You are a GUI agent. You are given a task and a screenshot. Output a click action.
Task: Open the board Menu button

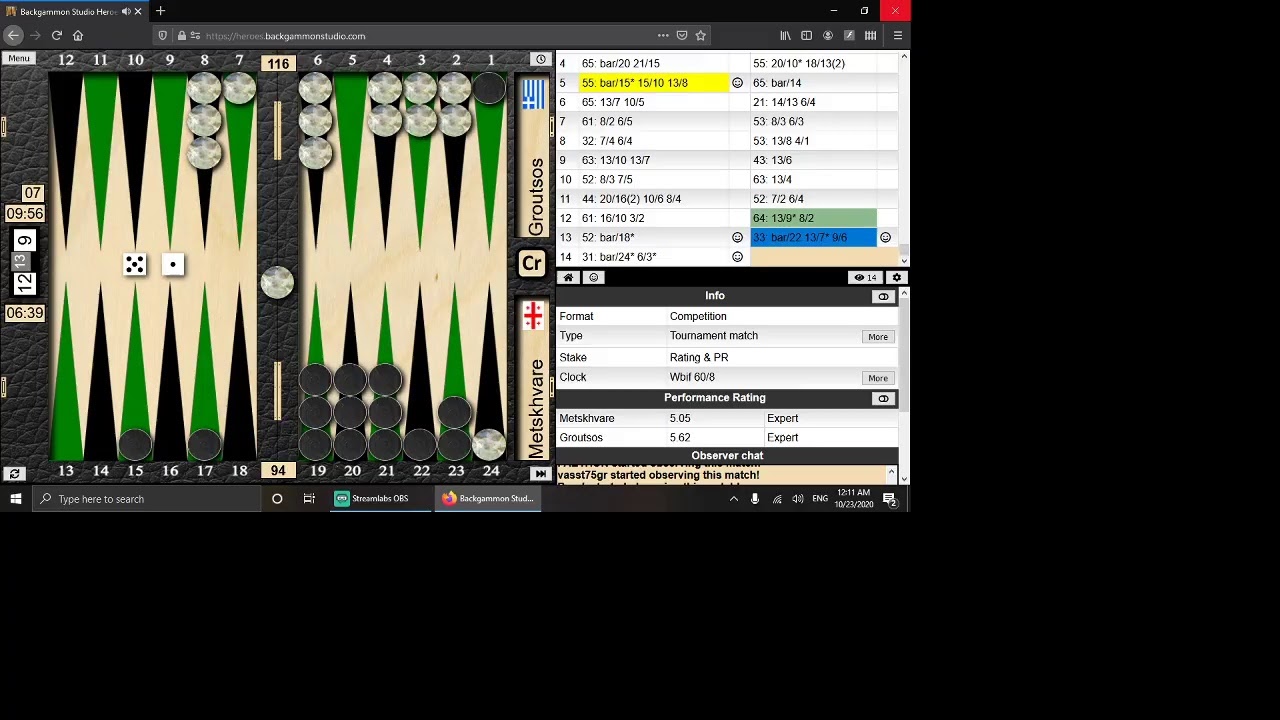point(19,59)
